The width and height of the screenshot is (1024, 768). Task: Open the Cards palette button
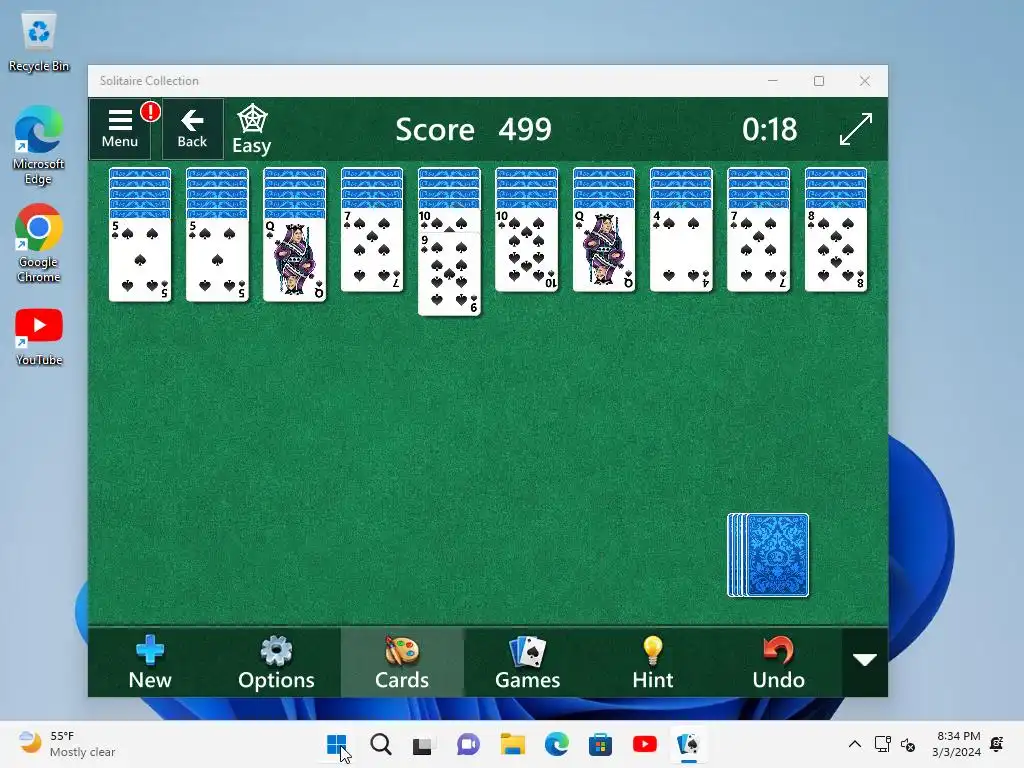tap(402, 662)
